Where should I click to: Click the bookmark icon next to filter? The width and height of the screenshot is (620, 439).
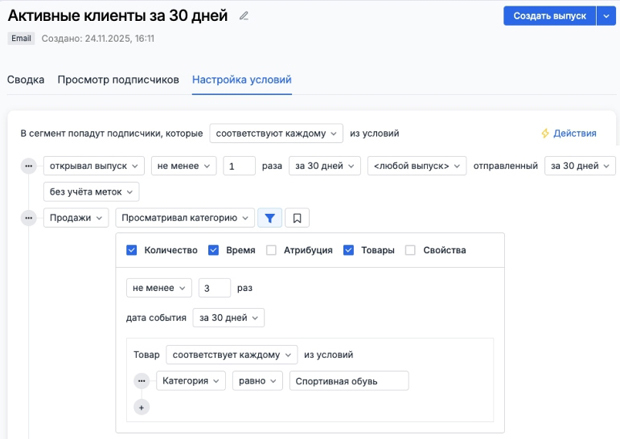pos(296,218)
